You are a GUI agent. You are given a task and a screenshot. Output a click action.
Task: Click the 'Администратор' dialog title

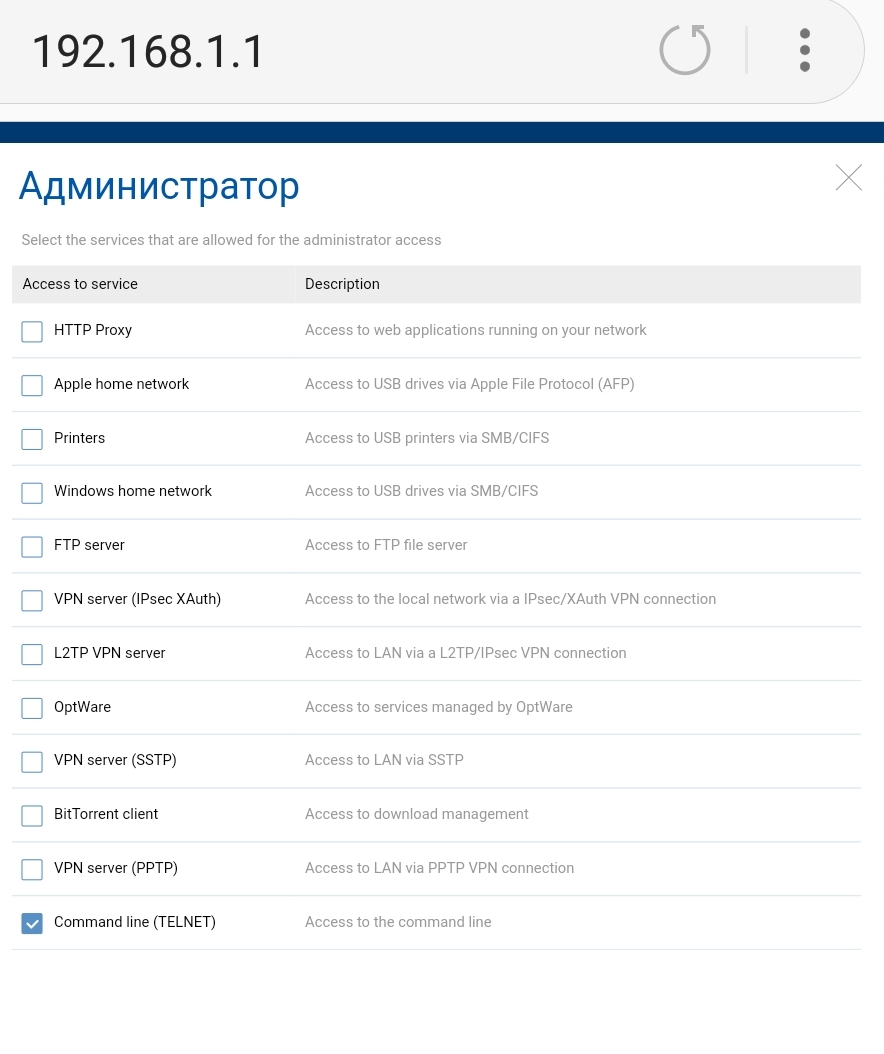pyautogui.click(x=159, y=186)
